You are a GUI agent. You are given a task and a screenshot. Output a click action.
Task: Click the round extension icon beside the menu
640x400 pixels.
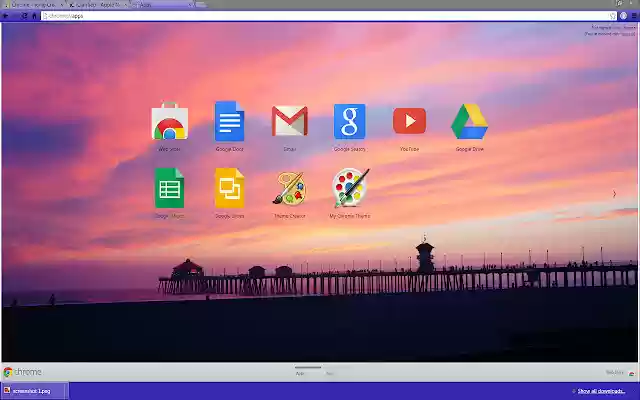click(623, 16)
